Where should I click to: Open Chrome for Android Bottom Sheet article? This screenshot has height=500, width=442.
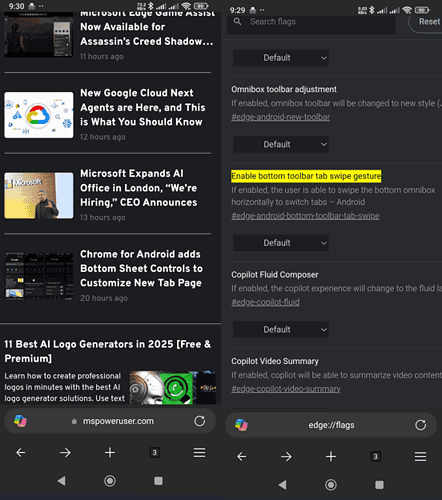(141, 268)
